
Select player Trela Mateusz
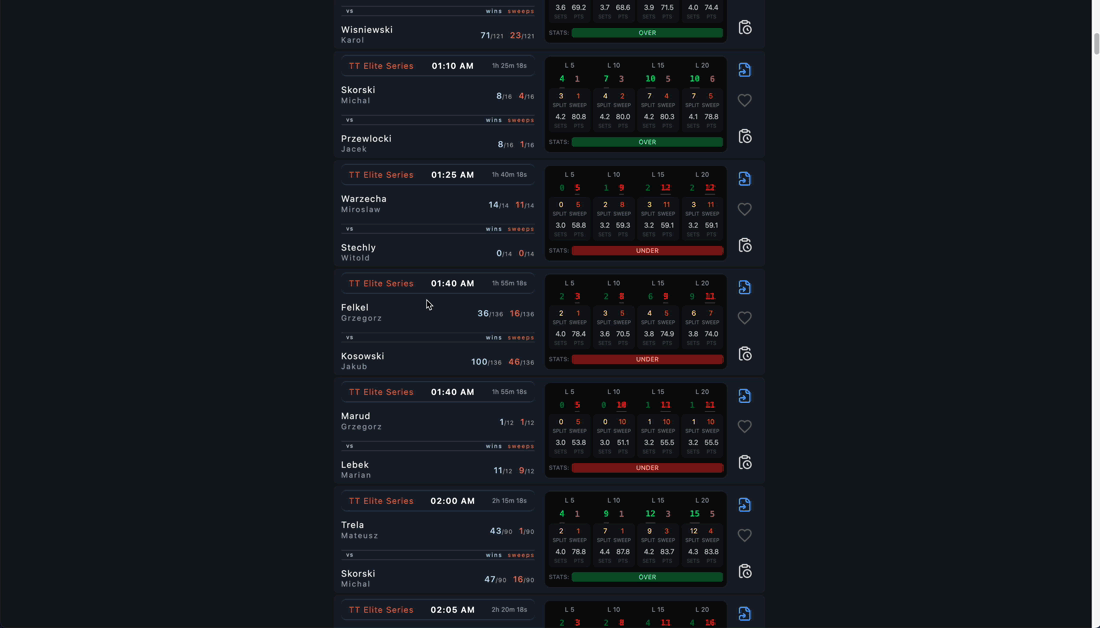click(359, 530)
